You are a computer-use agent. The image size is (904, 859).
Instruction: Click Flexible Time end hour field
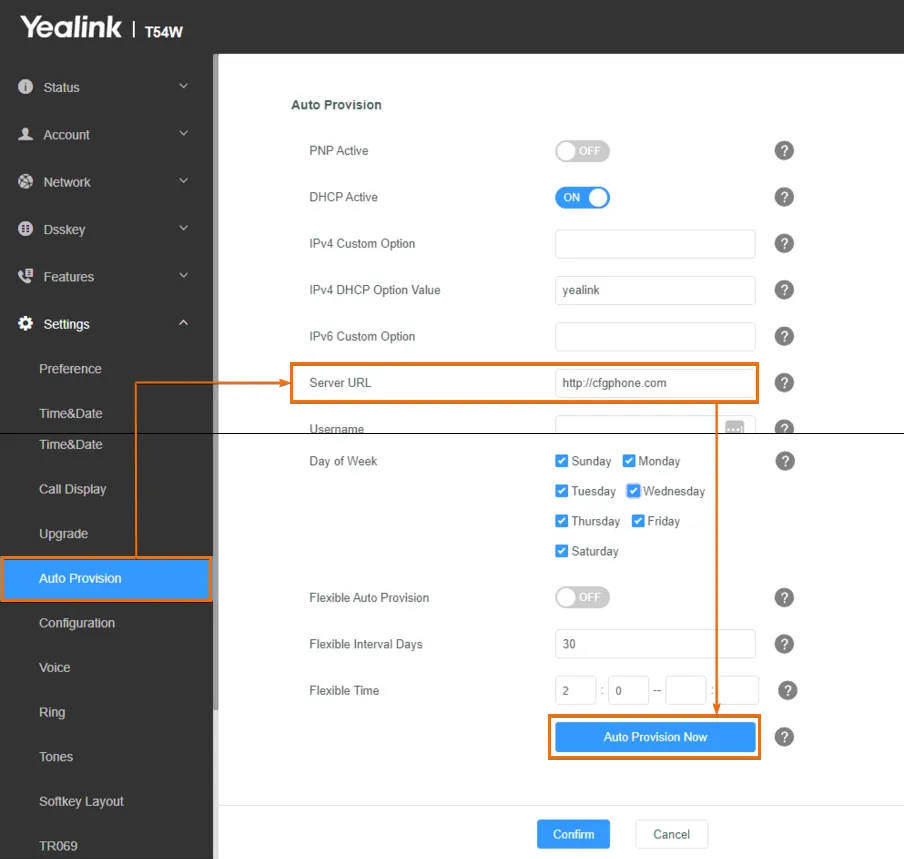tap(686, 691)
